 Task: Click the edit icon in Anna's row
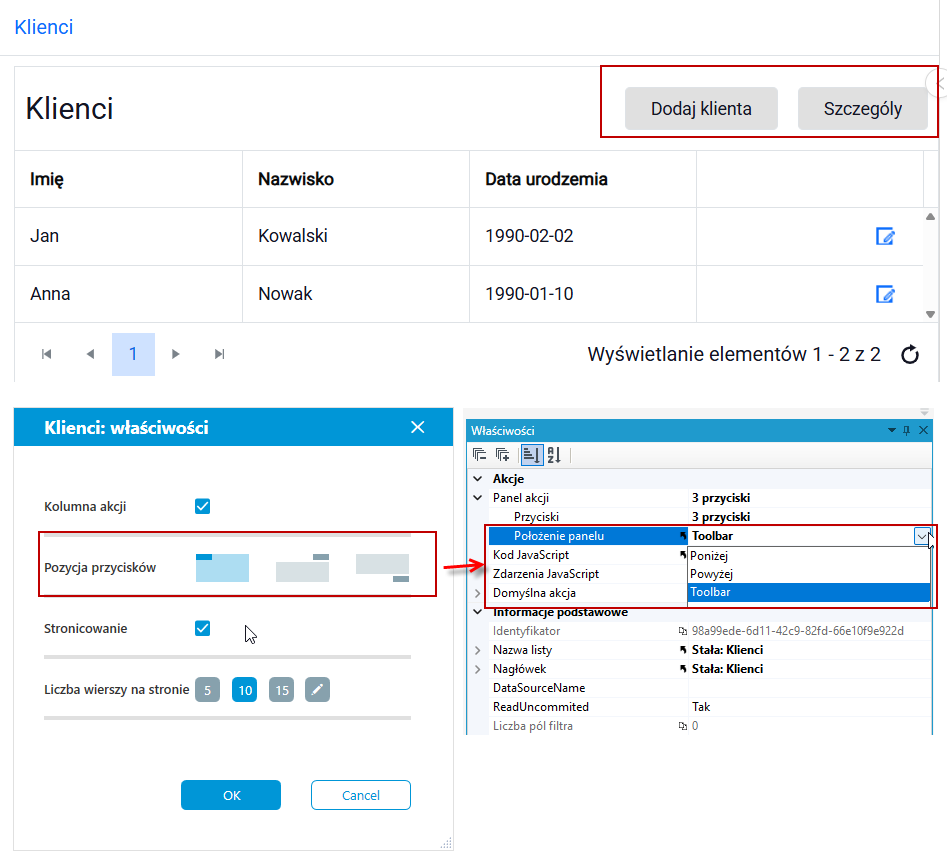click(885, 294)
